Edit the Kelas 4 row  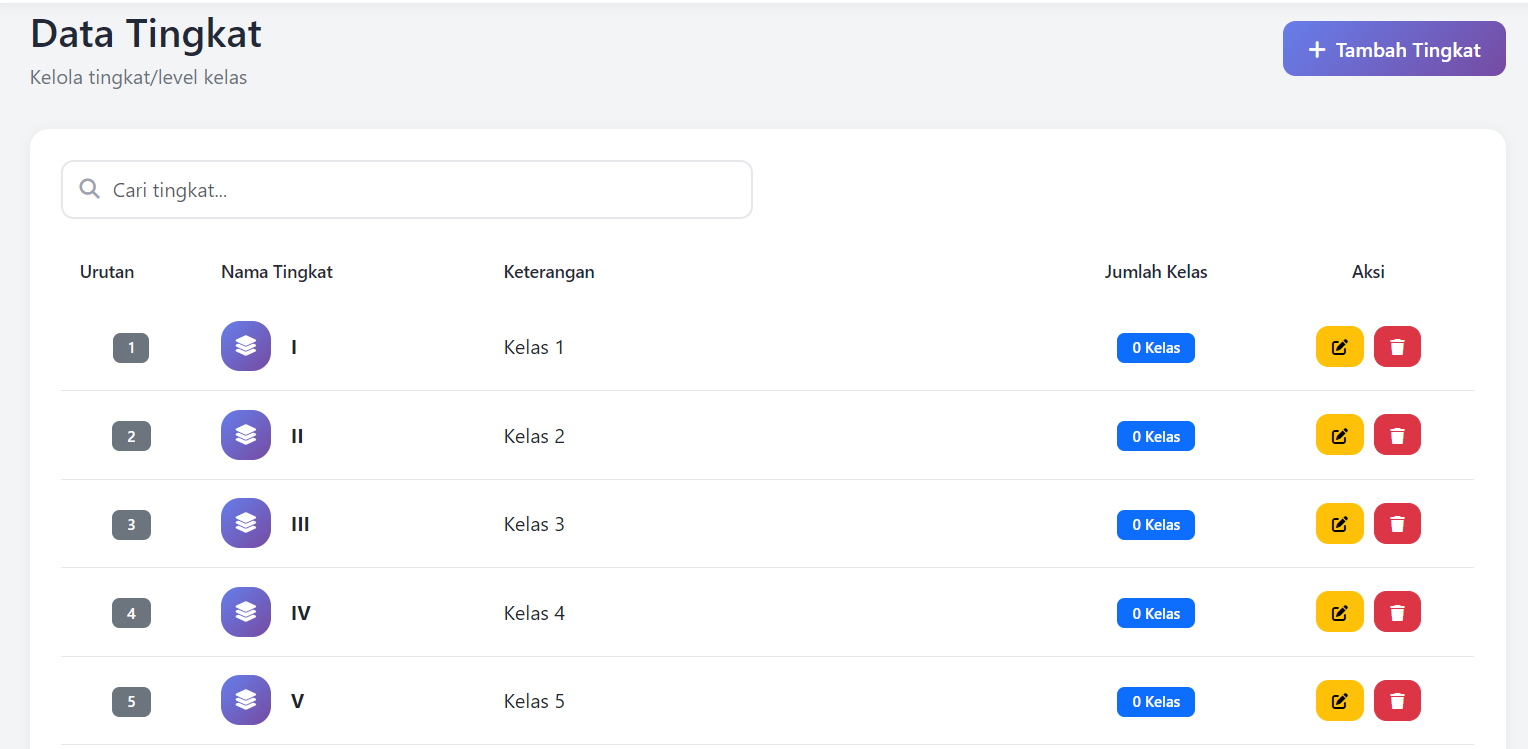click(x=1339, y=612)
